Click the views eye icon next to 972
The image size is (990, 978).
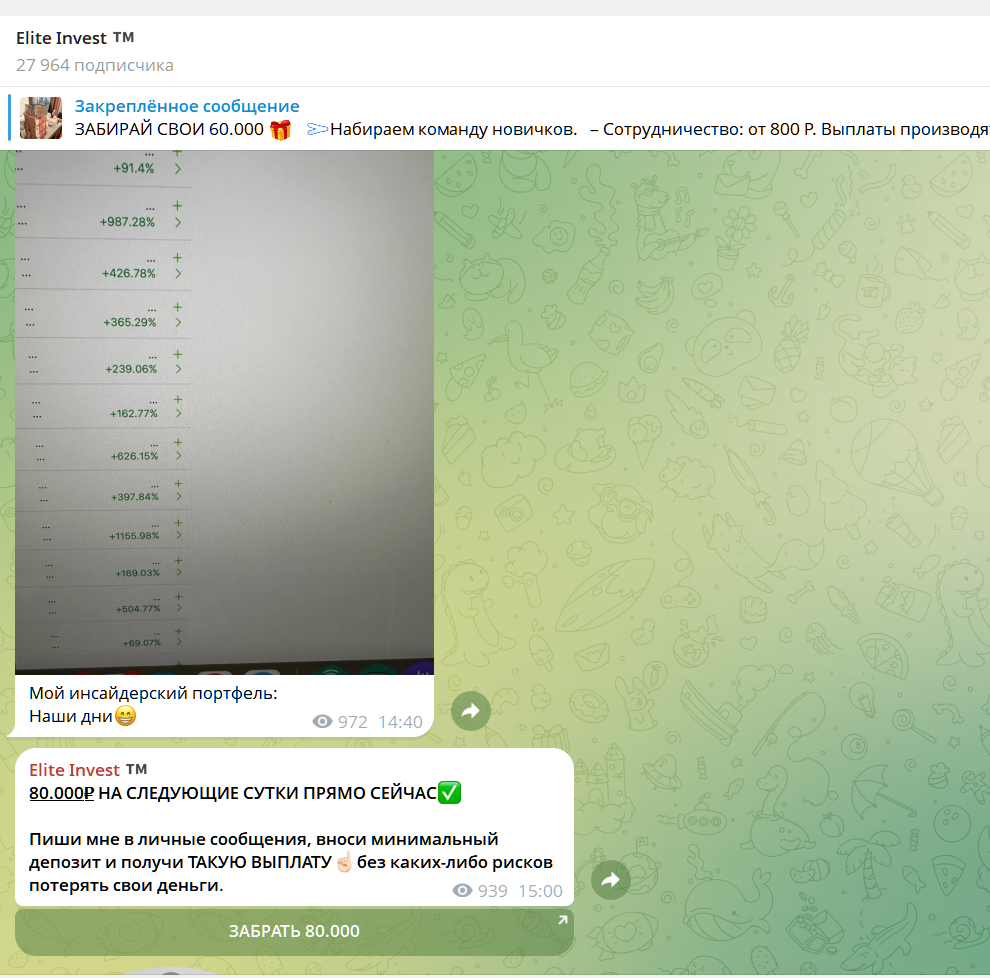[322, 722]
